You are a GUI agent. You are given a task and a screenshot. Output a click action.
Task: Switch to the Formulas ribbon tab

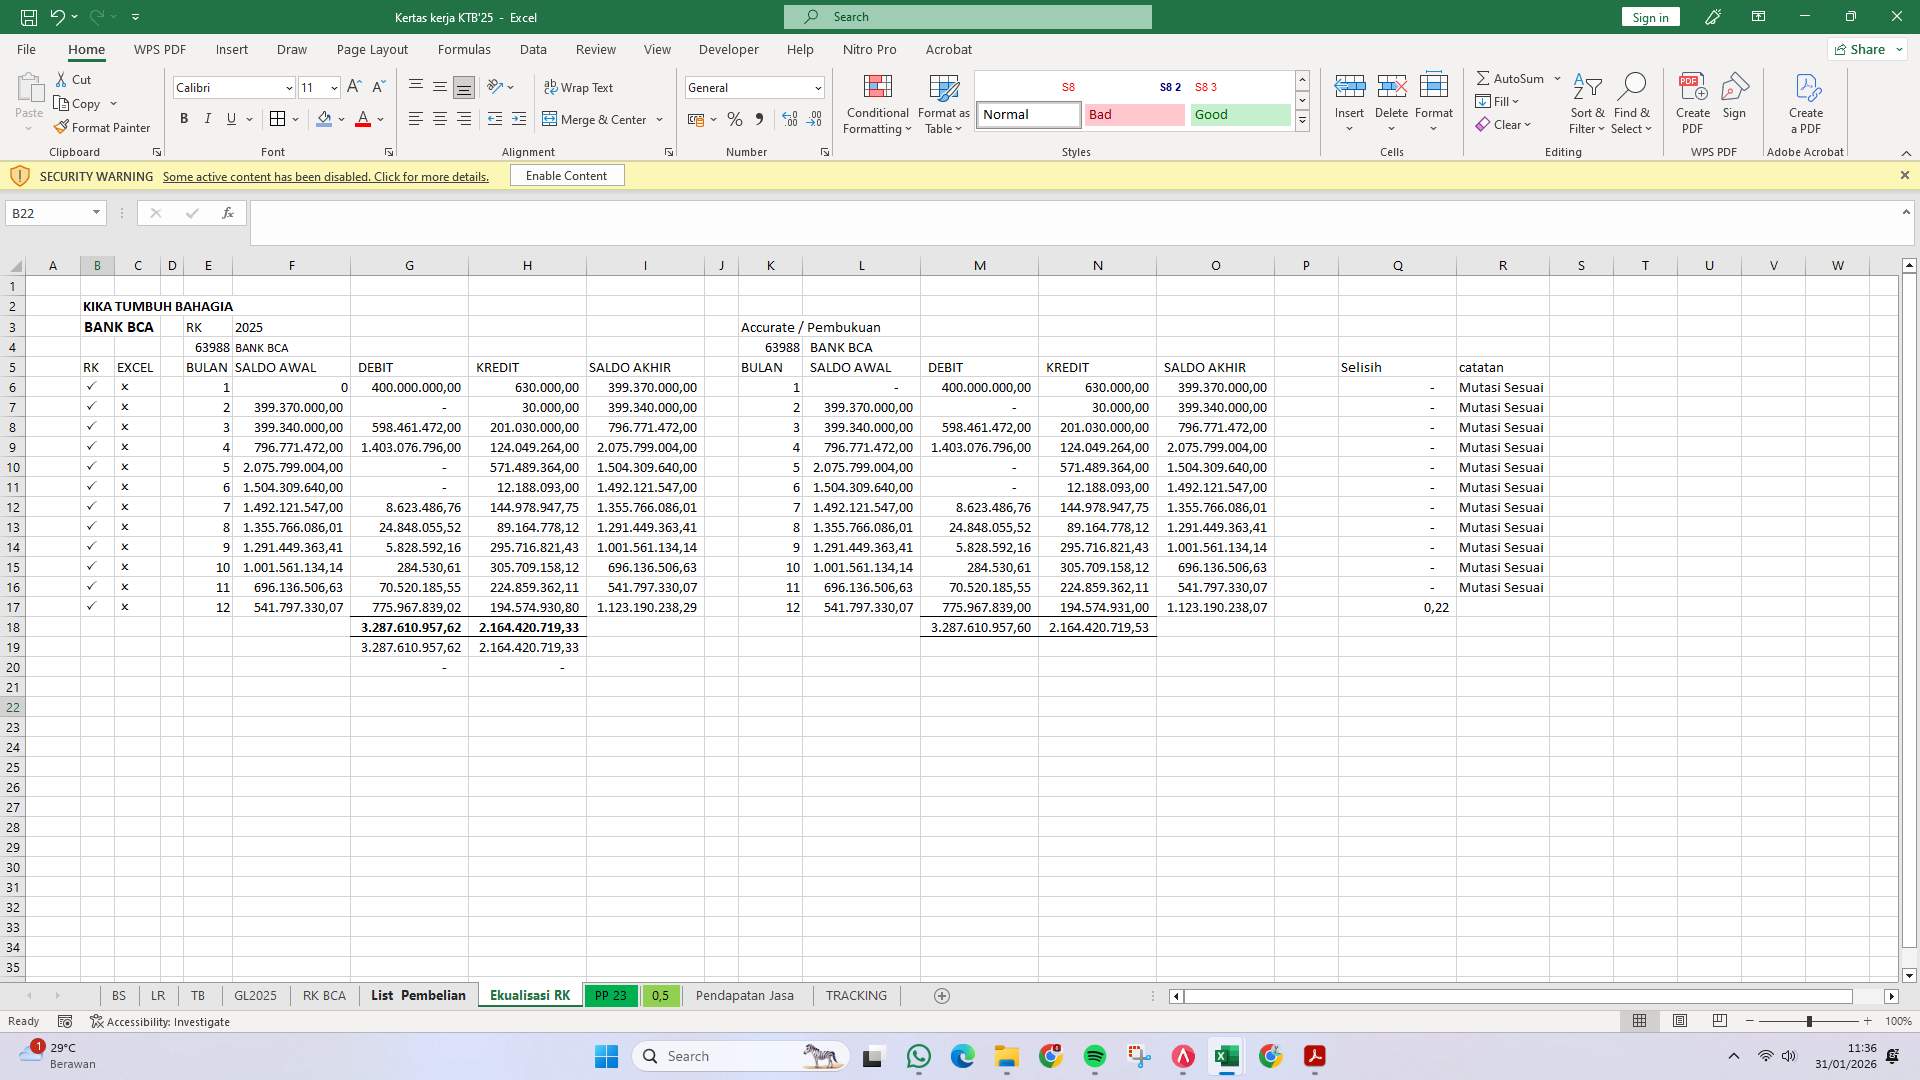[464, 49]
